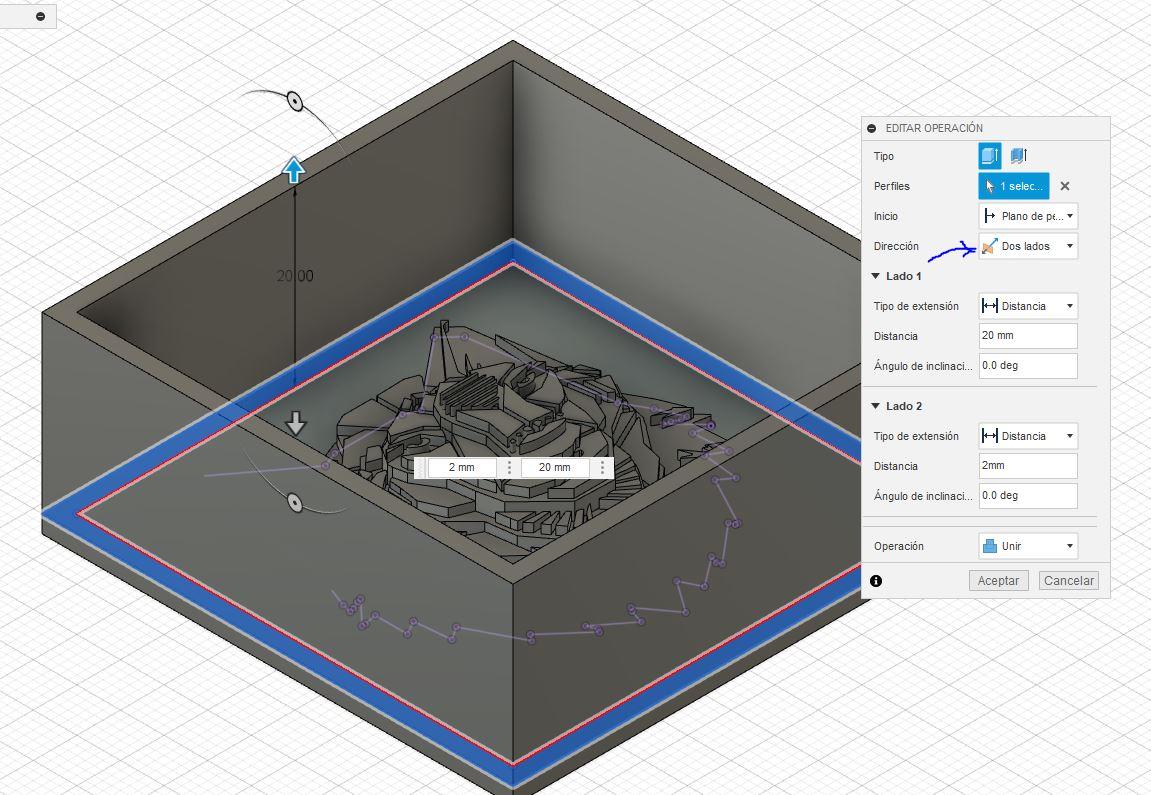The image size is (1151, 795).
Task: Open Lado 1 Tipo de extensión dropdown
Action: click(x=1028, y=306)
